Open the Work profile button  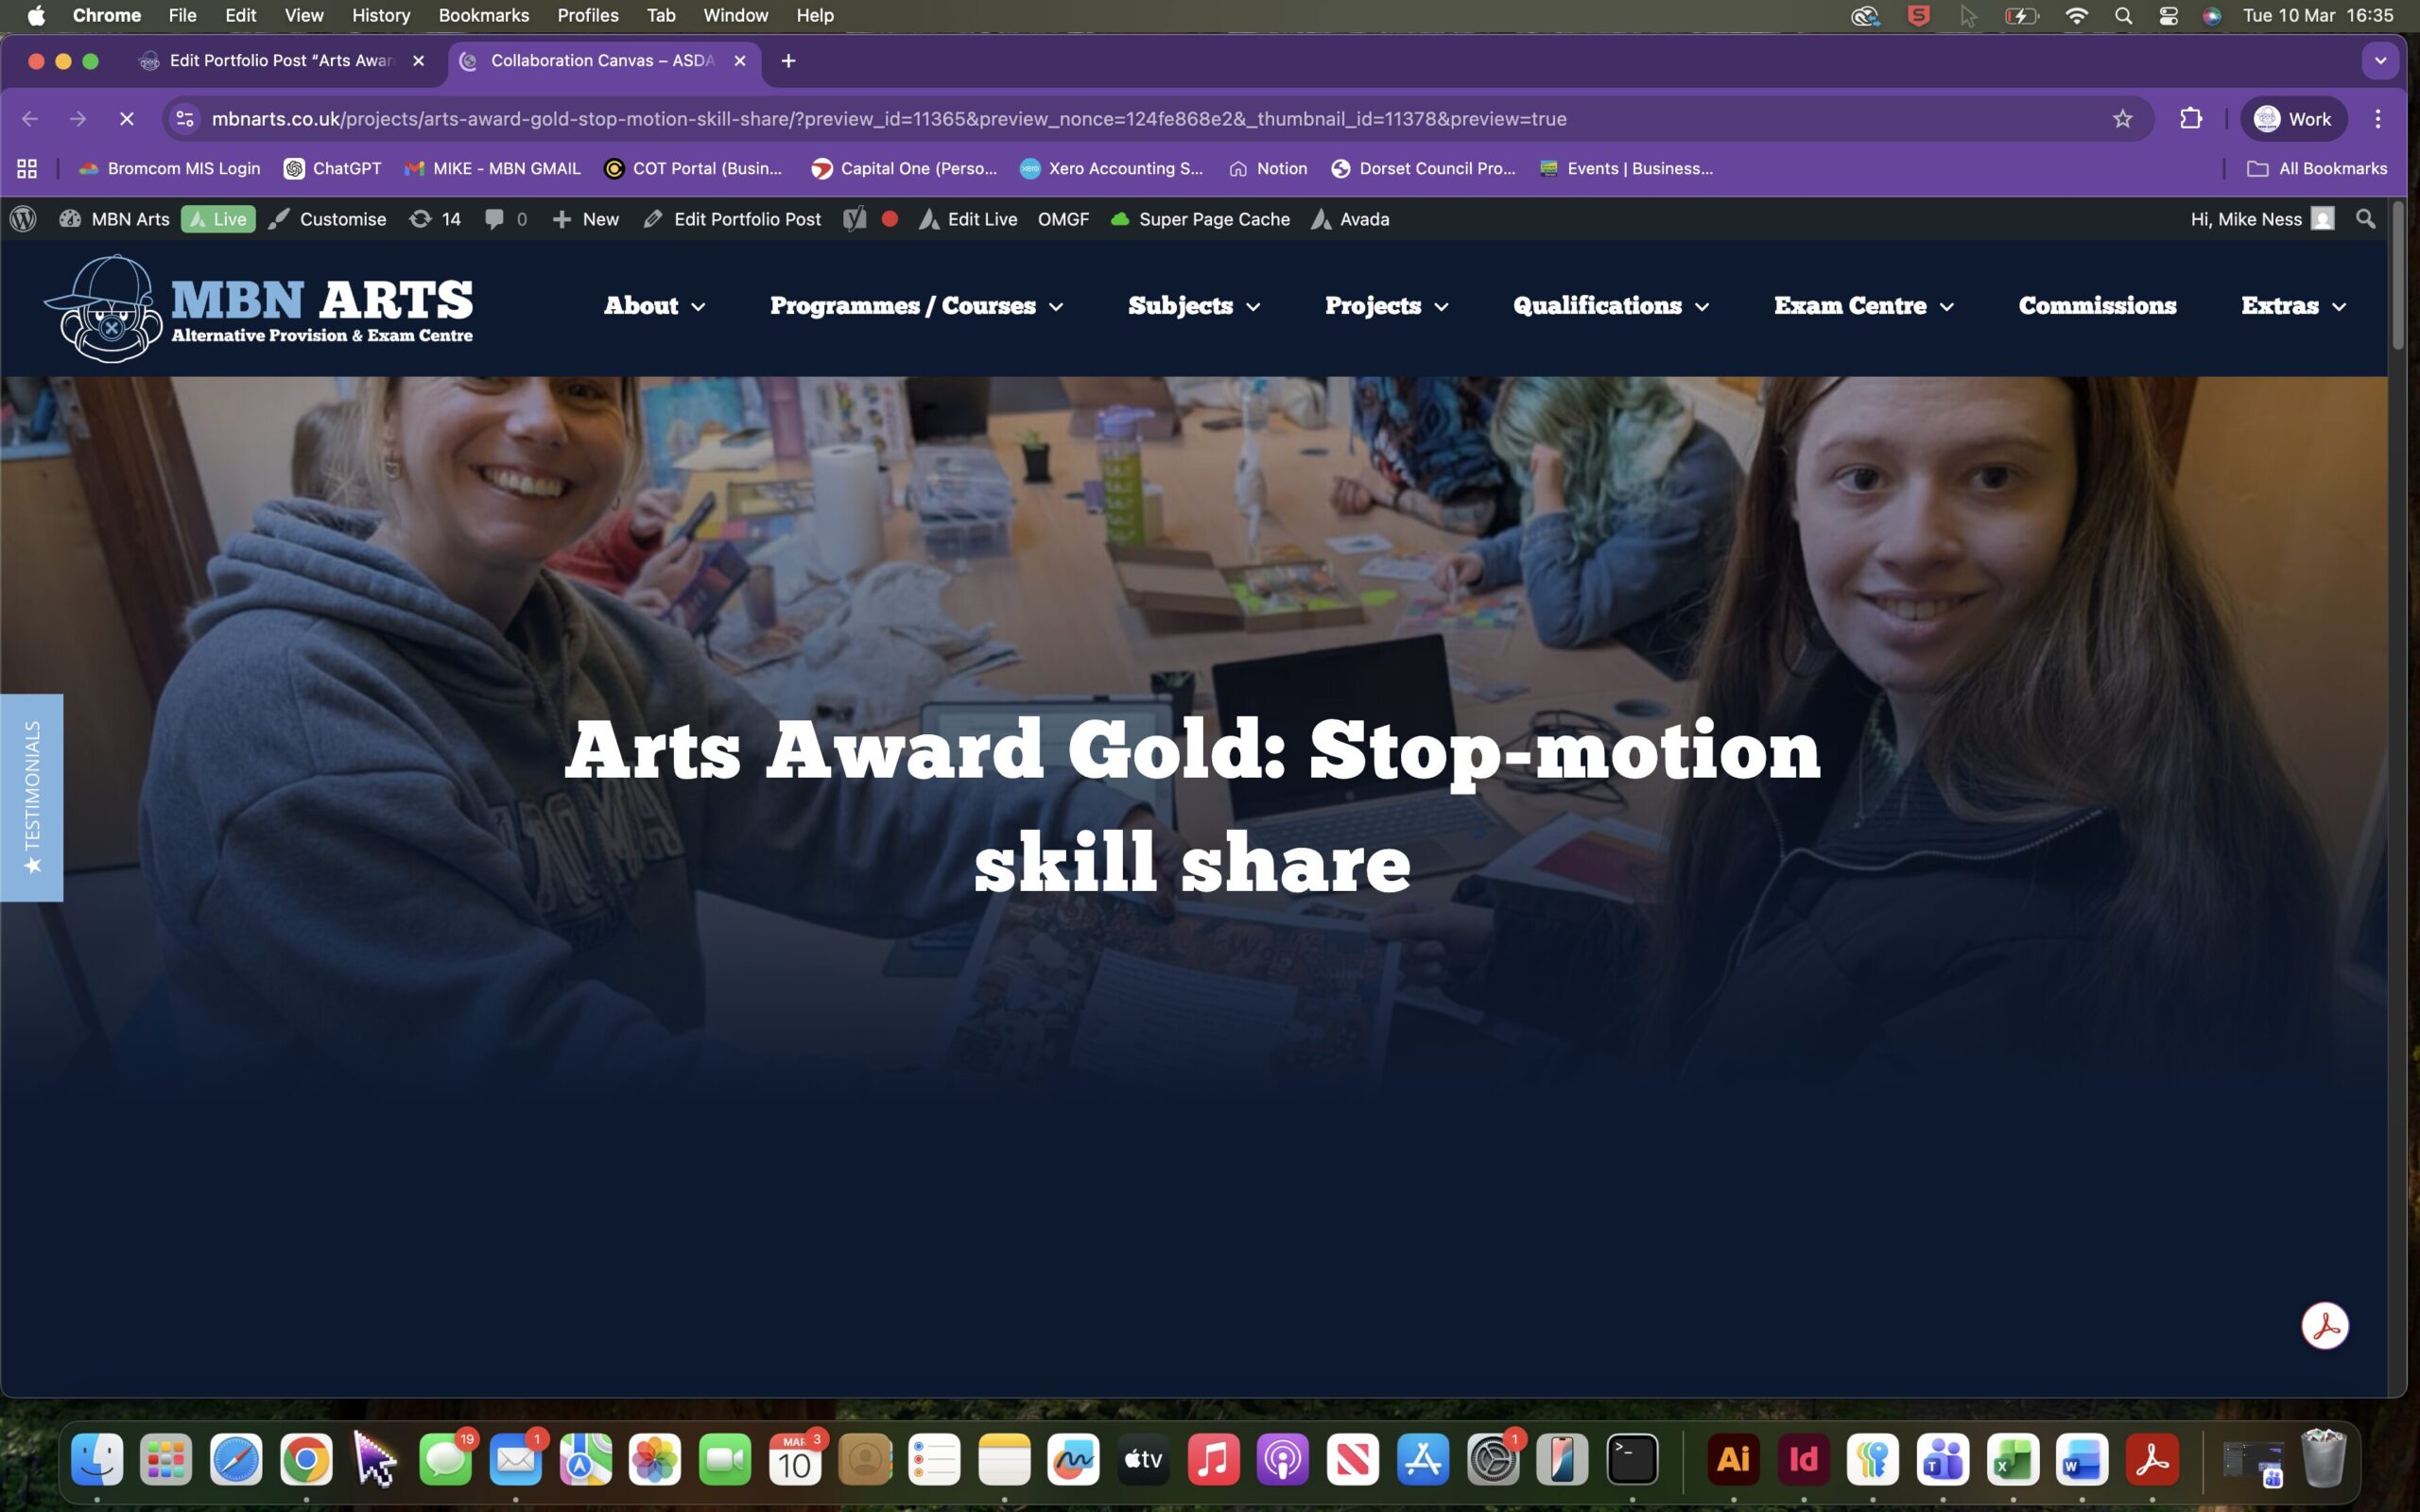coord(2293,119)
